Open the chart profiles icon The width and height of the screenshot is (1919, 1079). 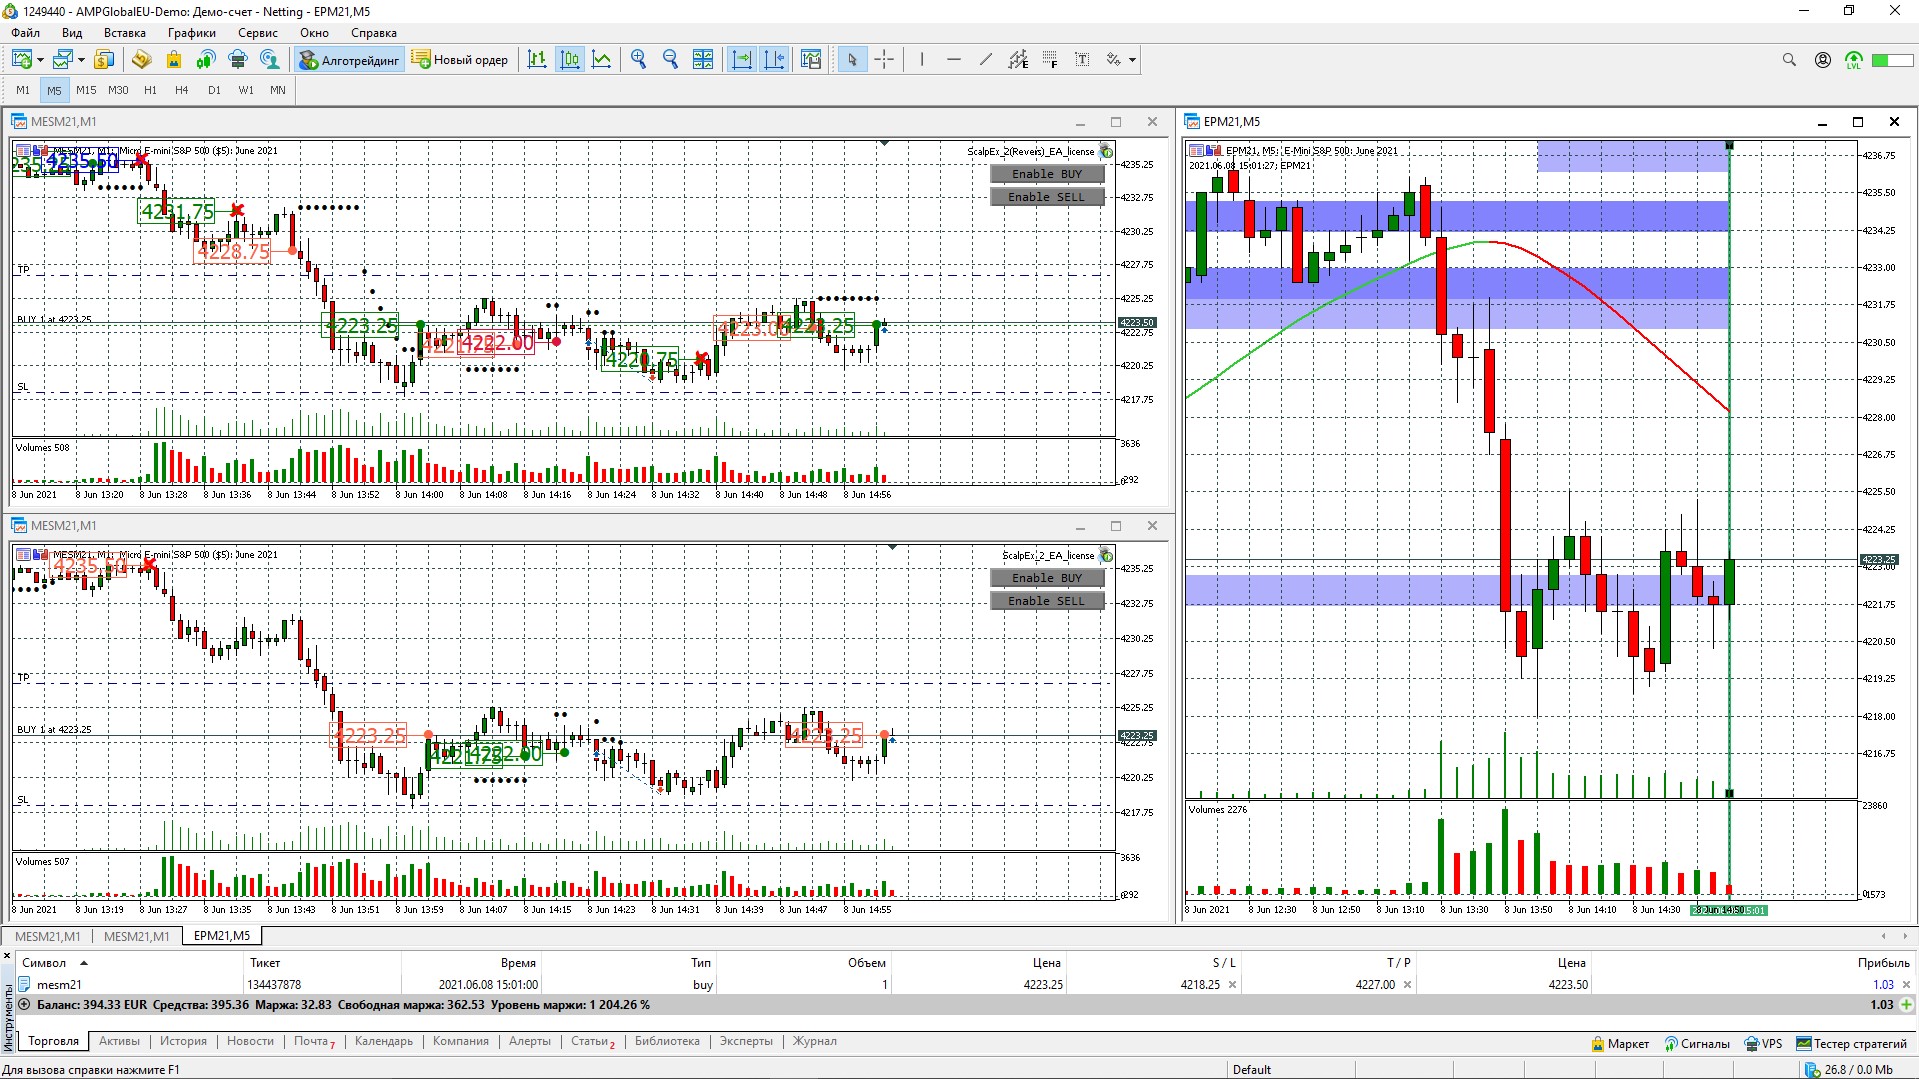point(63,60)
